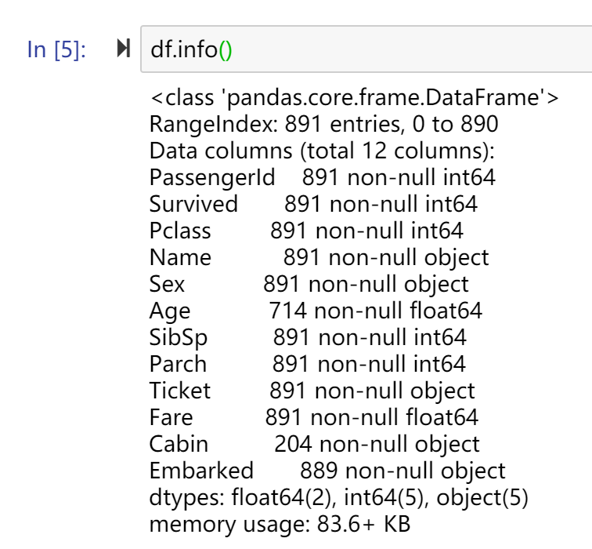Click the PassengerId column row
592x549 pixels.
coord(322,177)
